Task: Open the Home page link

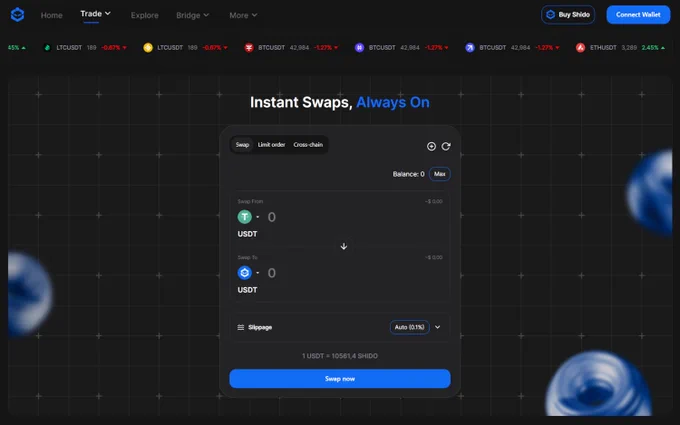Action: click(x=52, y=15)
